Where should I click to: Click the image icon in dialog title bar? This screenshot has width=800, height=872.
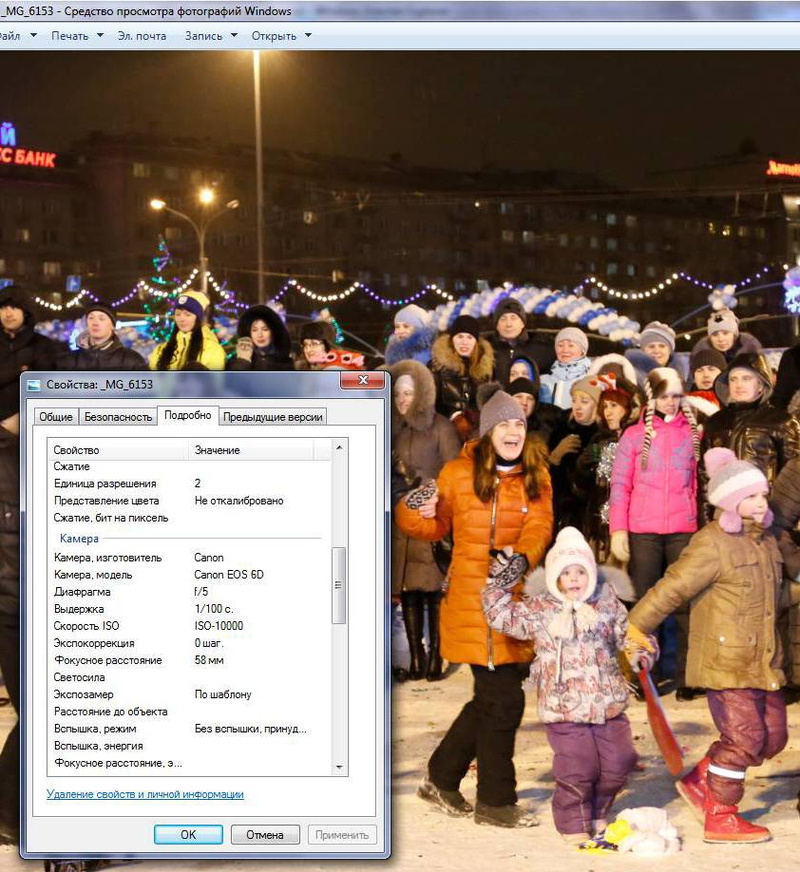34,385
